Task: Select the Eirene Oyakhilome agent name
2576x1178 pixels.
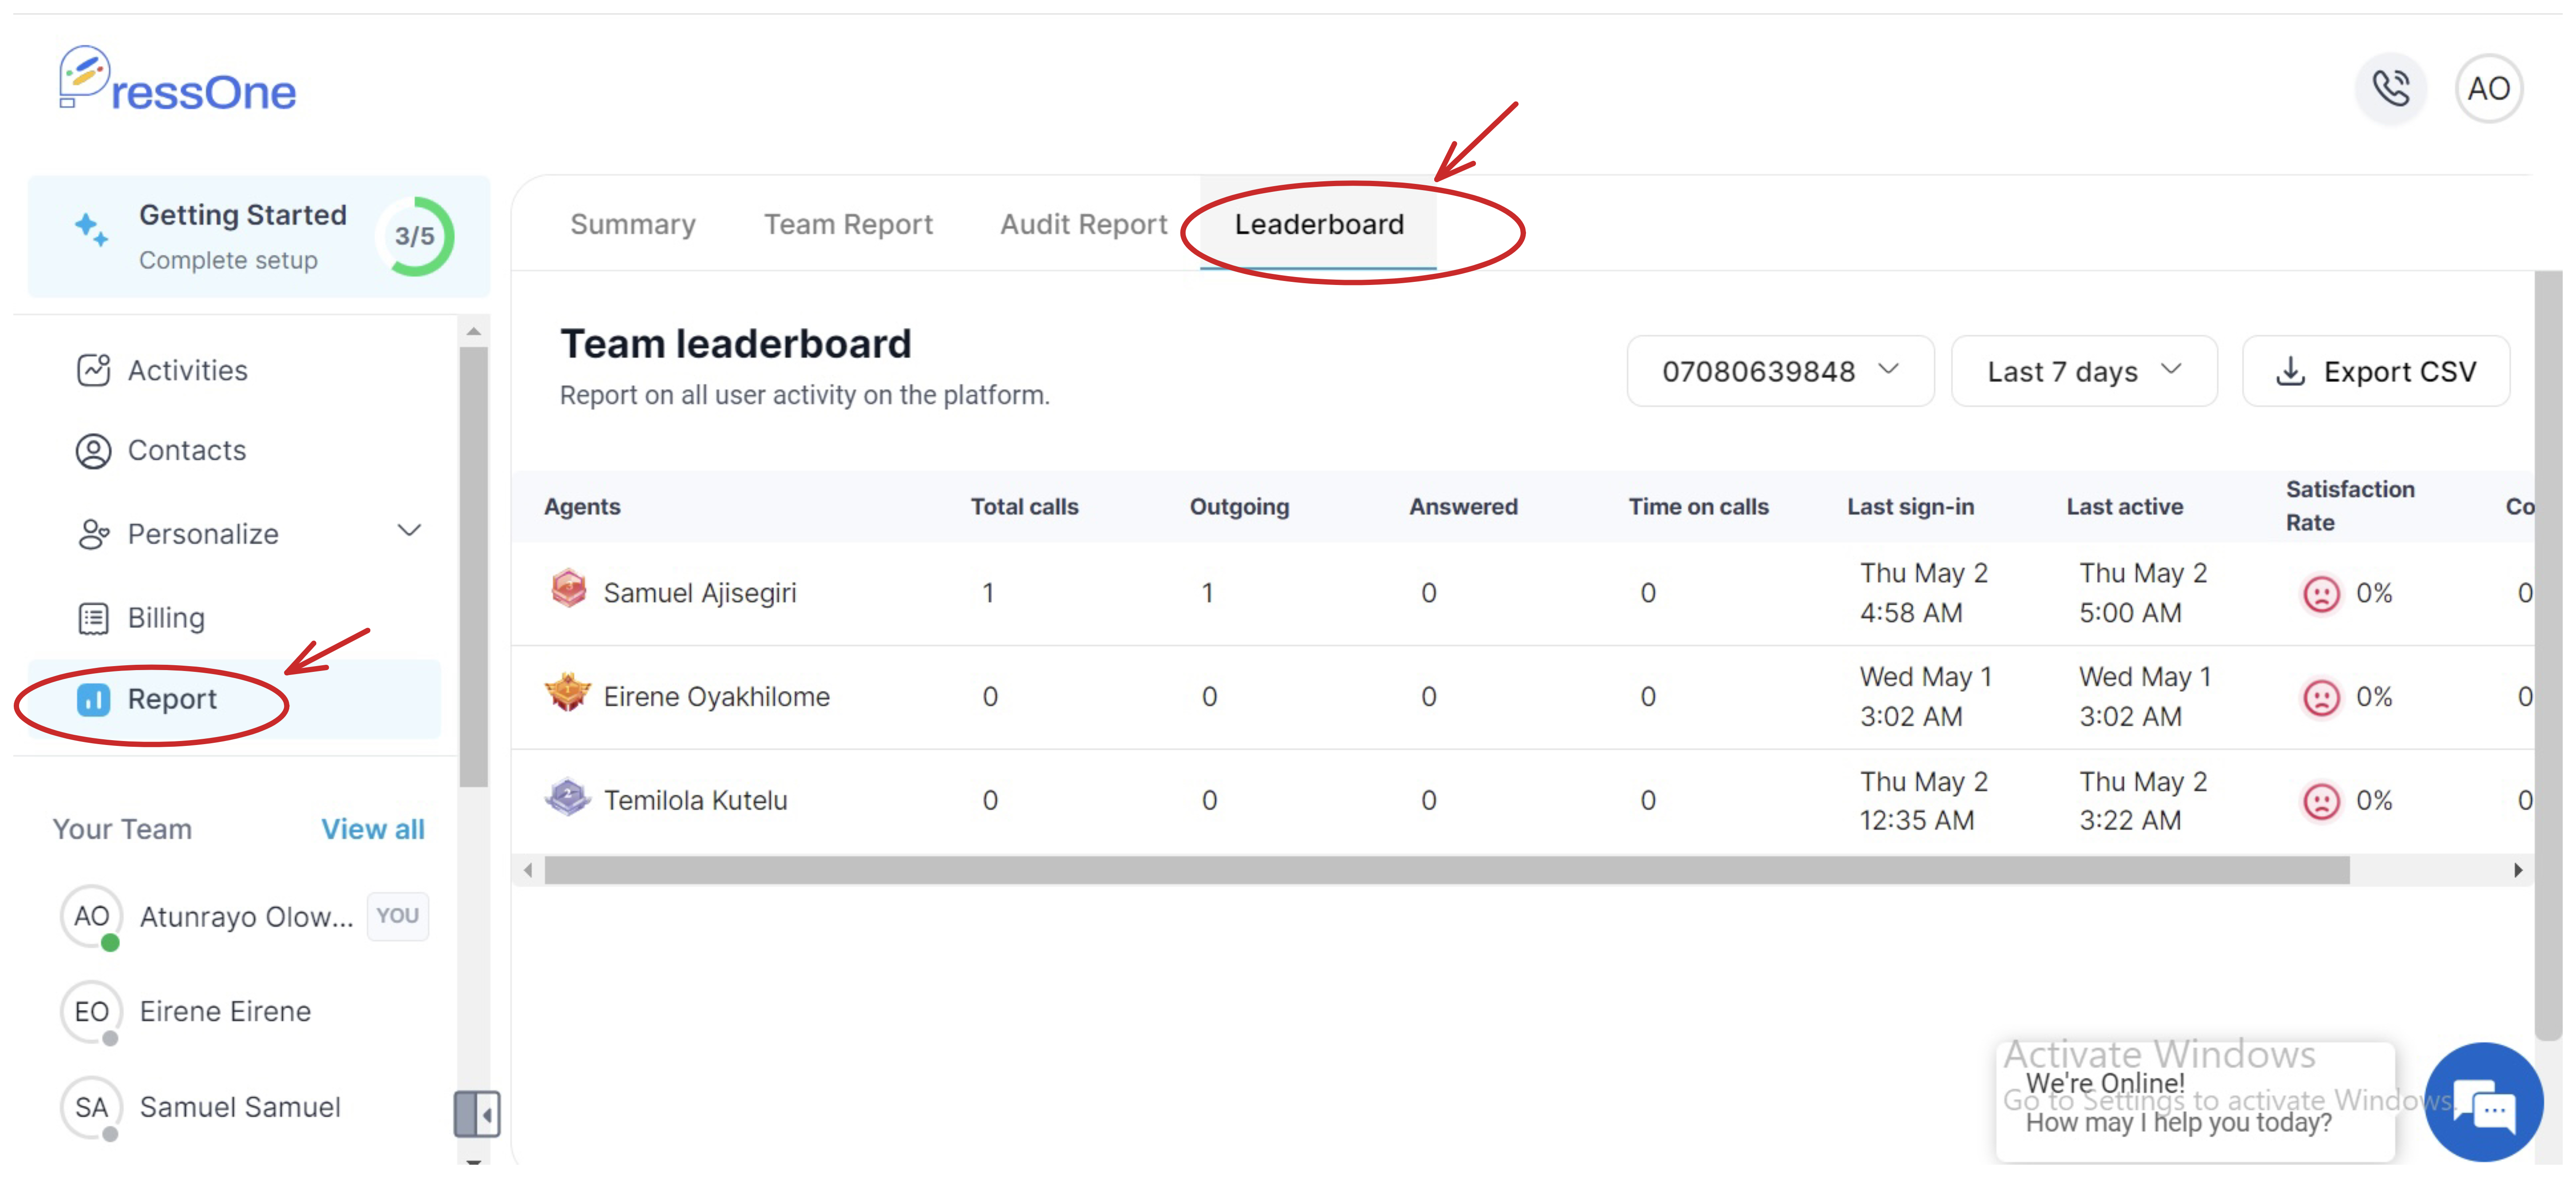Action: tap(716, 697)
